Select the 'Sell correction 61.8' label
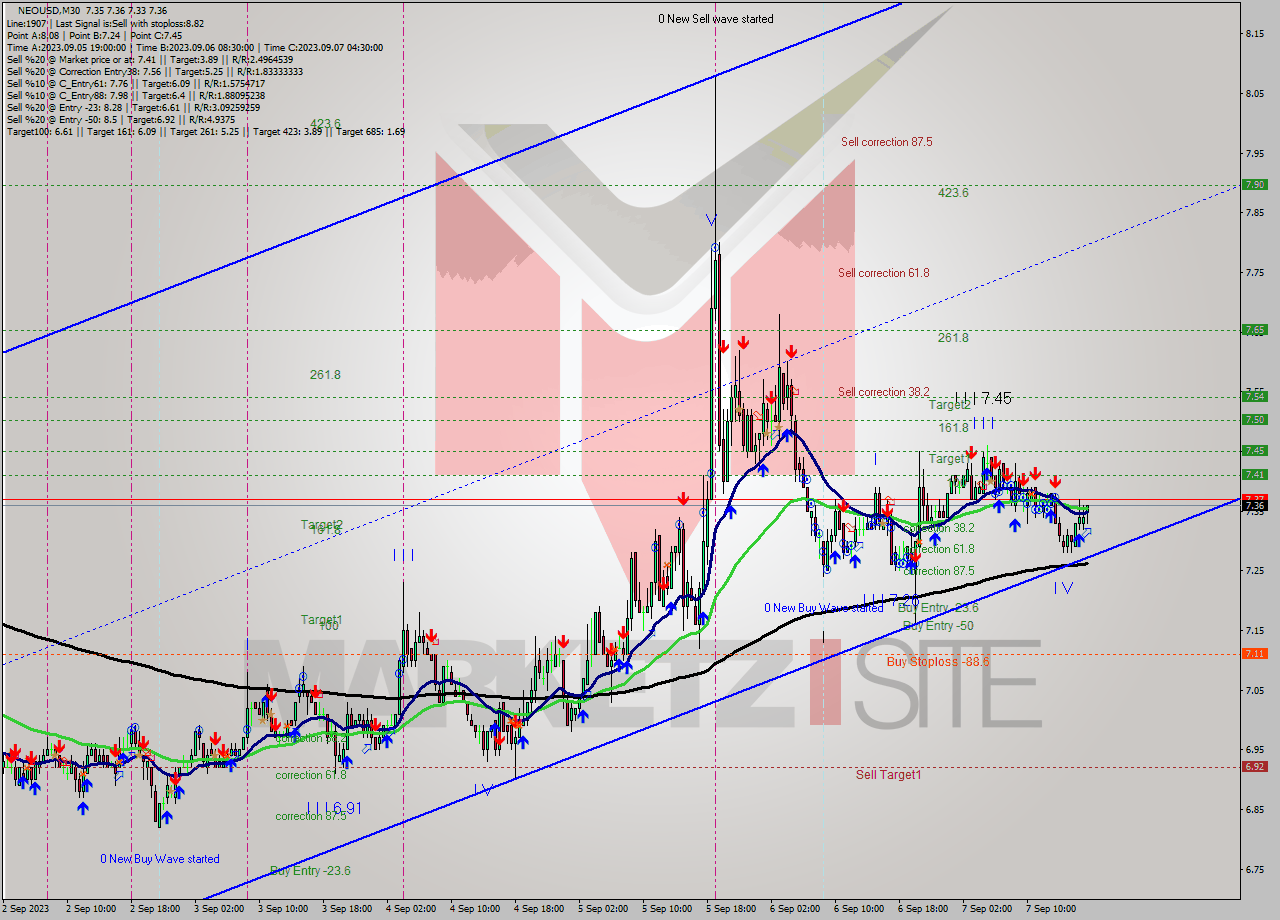This screenshot has height=920, width=1280. (883, 273)
